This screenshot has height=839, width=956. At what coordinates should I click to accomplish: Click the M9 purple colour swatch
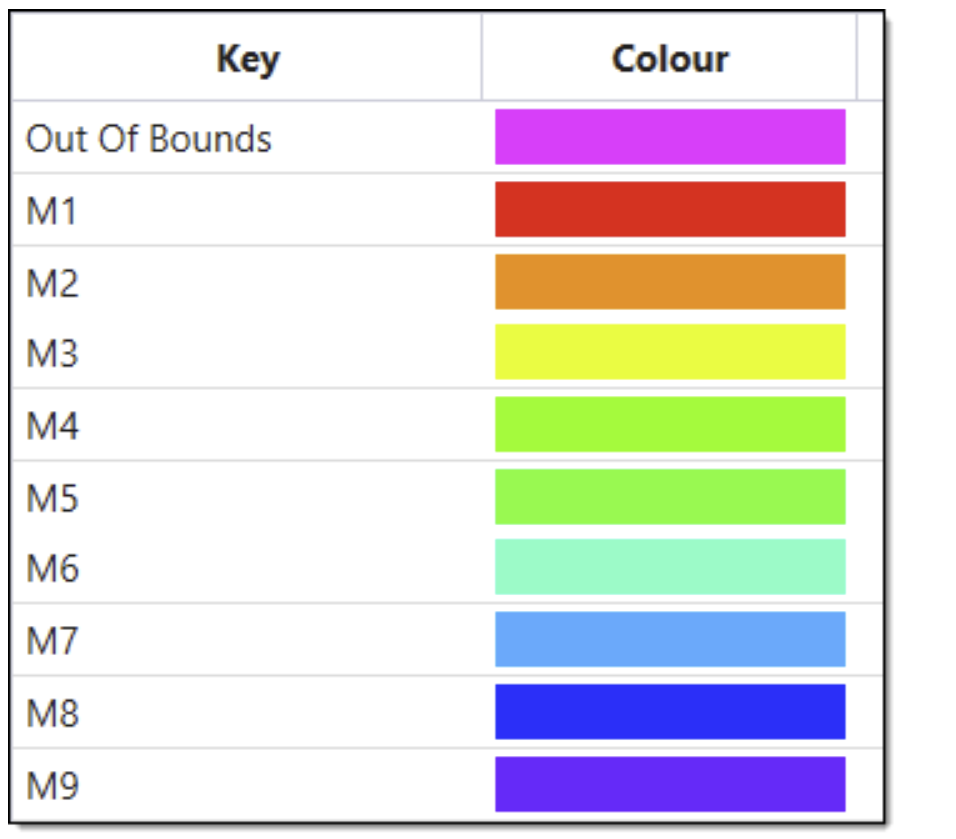[x=670, y=784]
